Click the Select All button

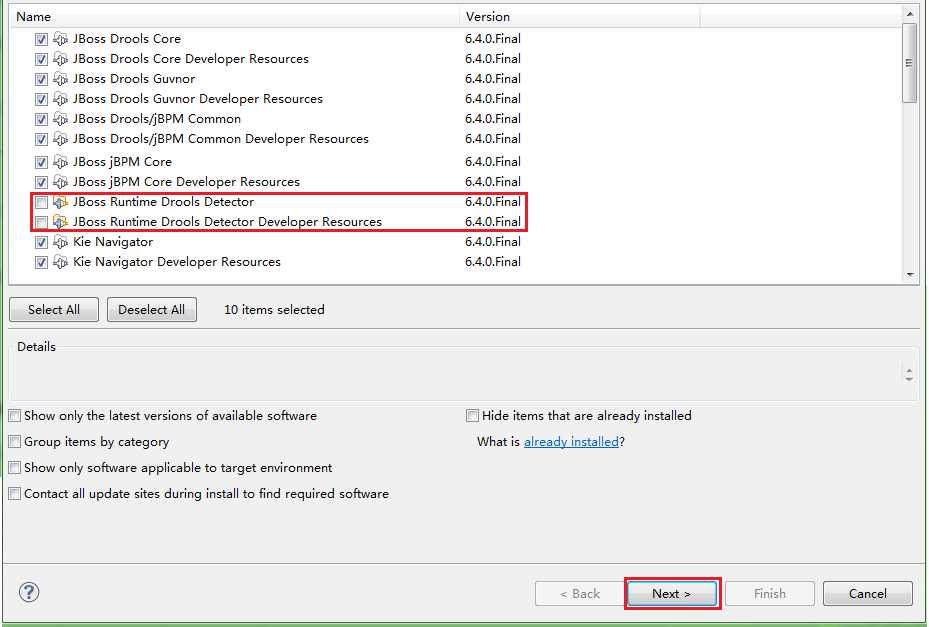[54, 310]
